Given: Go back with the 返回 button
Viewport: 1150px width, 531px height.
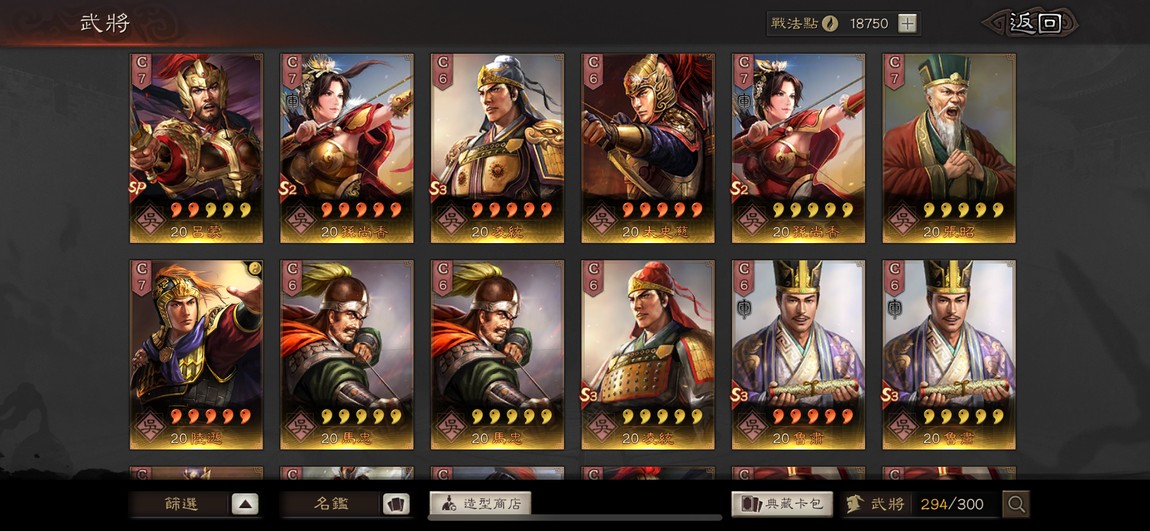Looking at the screenshot, I should (x=1033, y=23).
